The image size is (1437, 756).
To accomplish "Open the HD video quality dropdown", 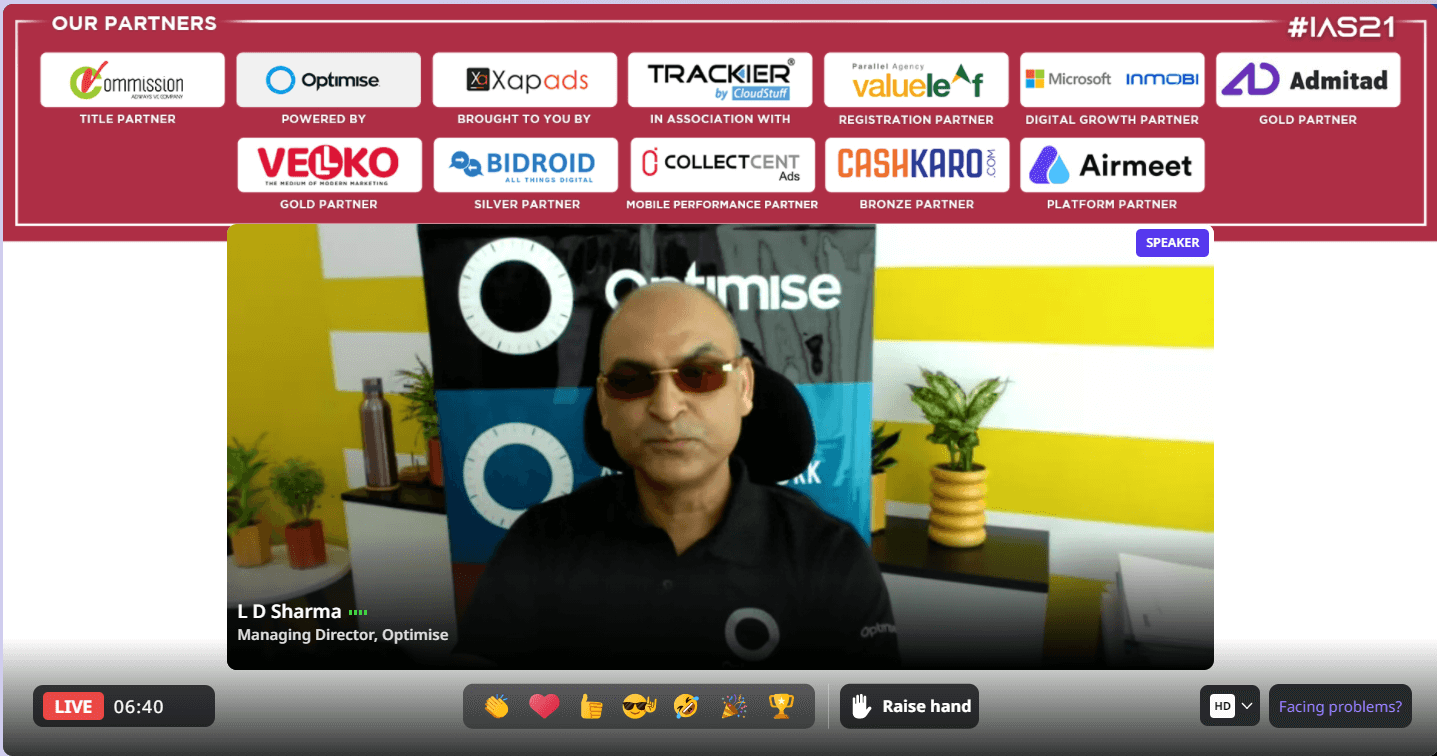I will click(x=1230, y=706).
